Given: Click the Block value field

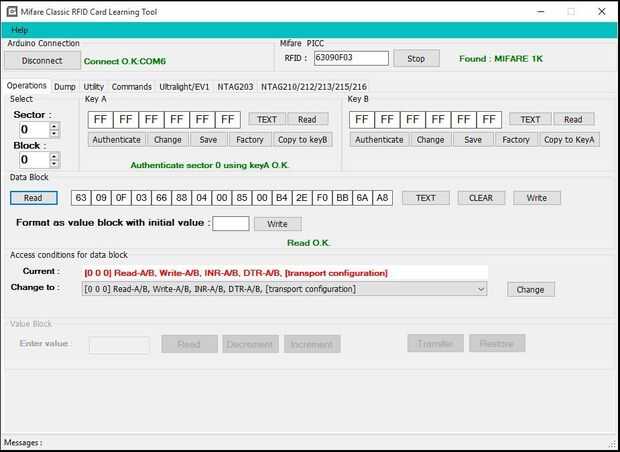Looking at the screenshot, I should (34, 160).
